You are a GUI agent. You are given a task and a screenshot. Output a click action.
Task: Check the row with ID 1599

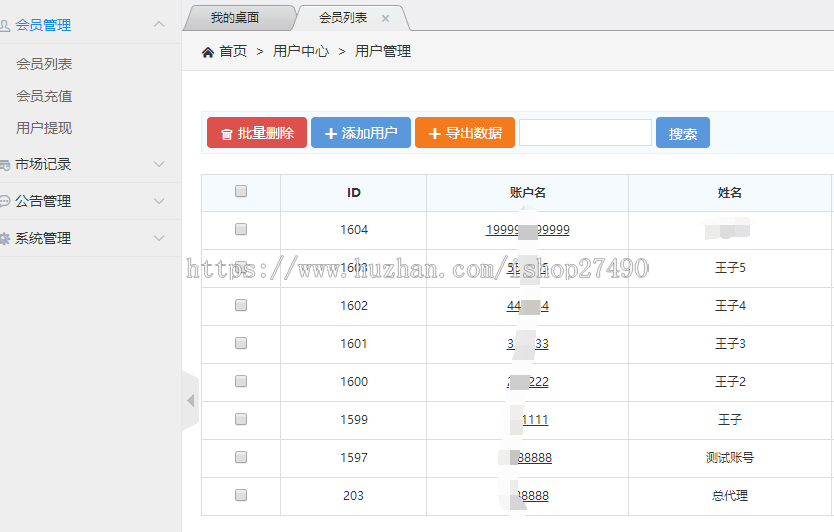pos(241,419)
